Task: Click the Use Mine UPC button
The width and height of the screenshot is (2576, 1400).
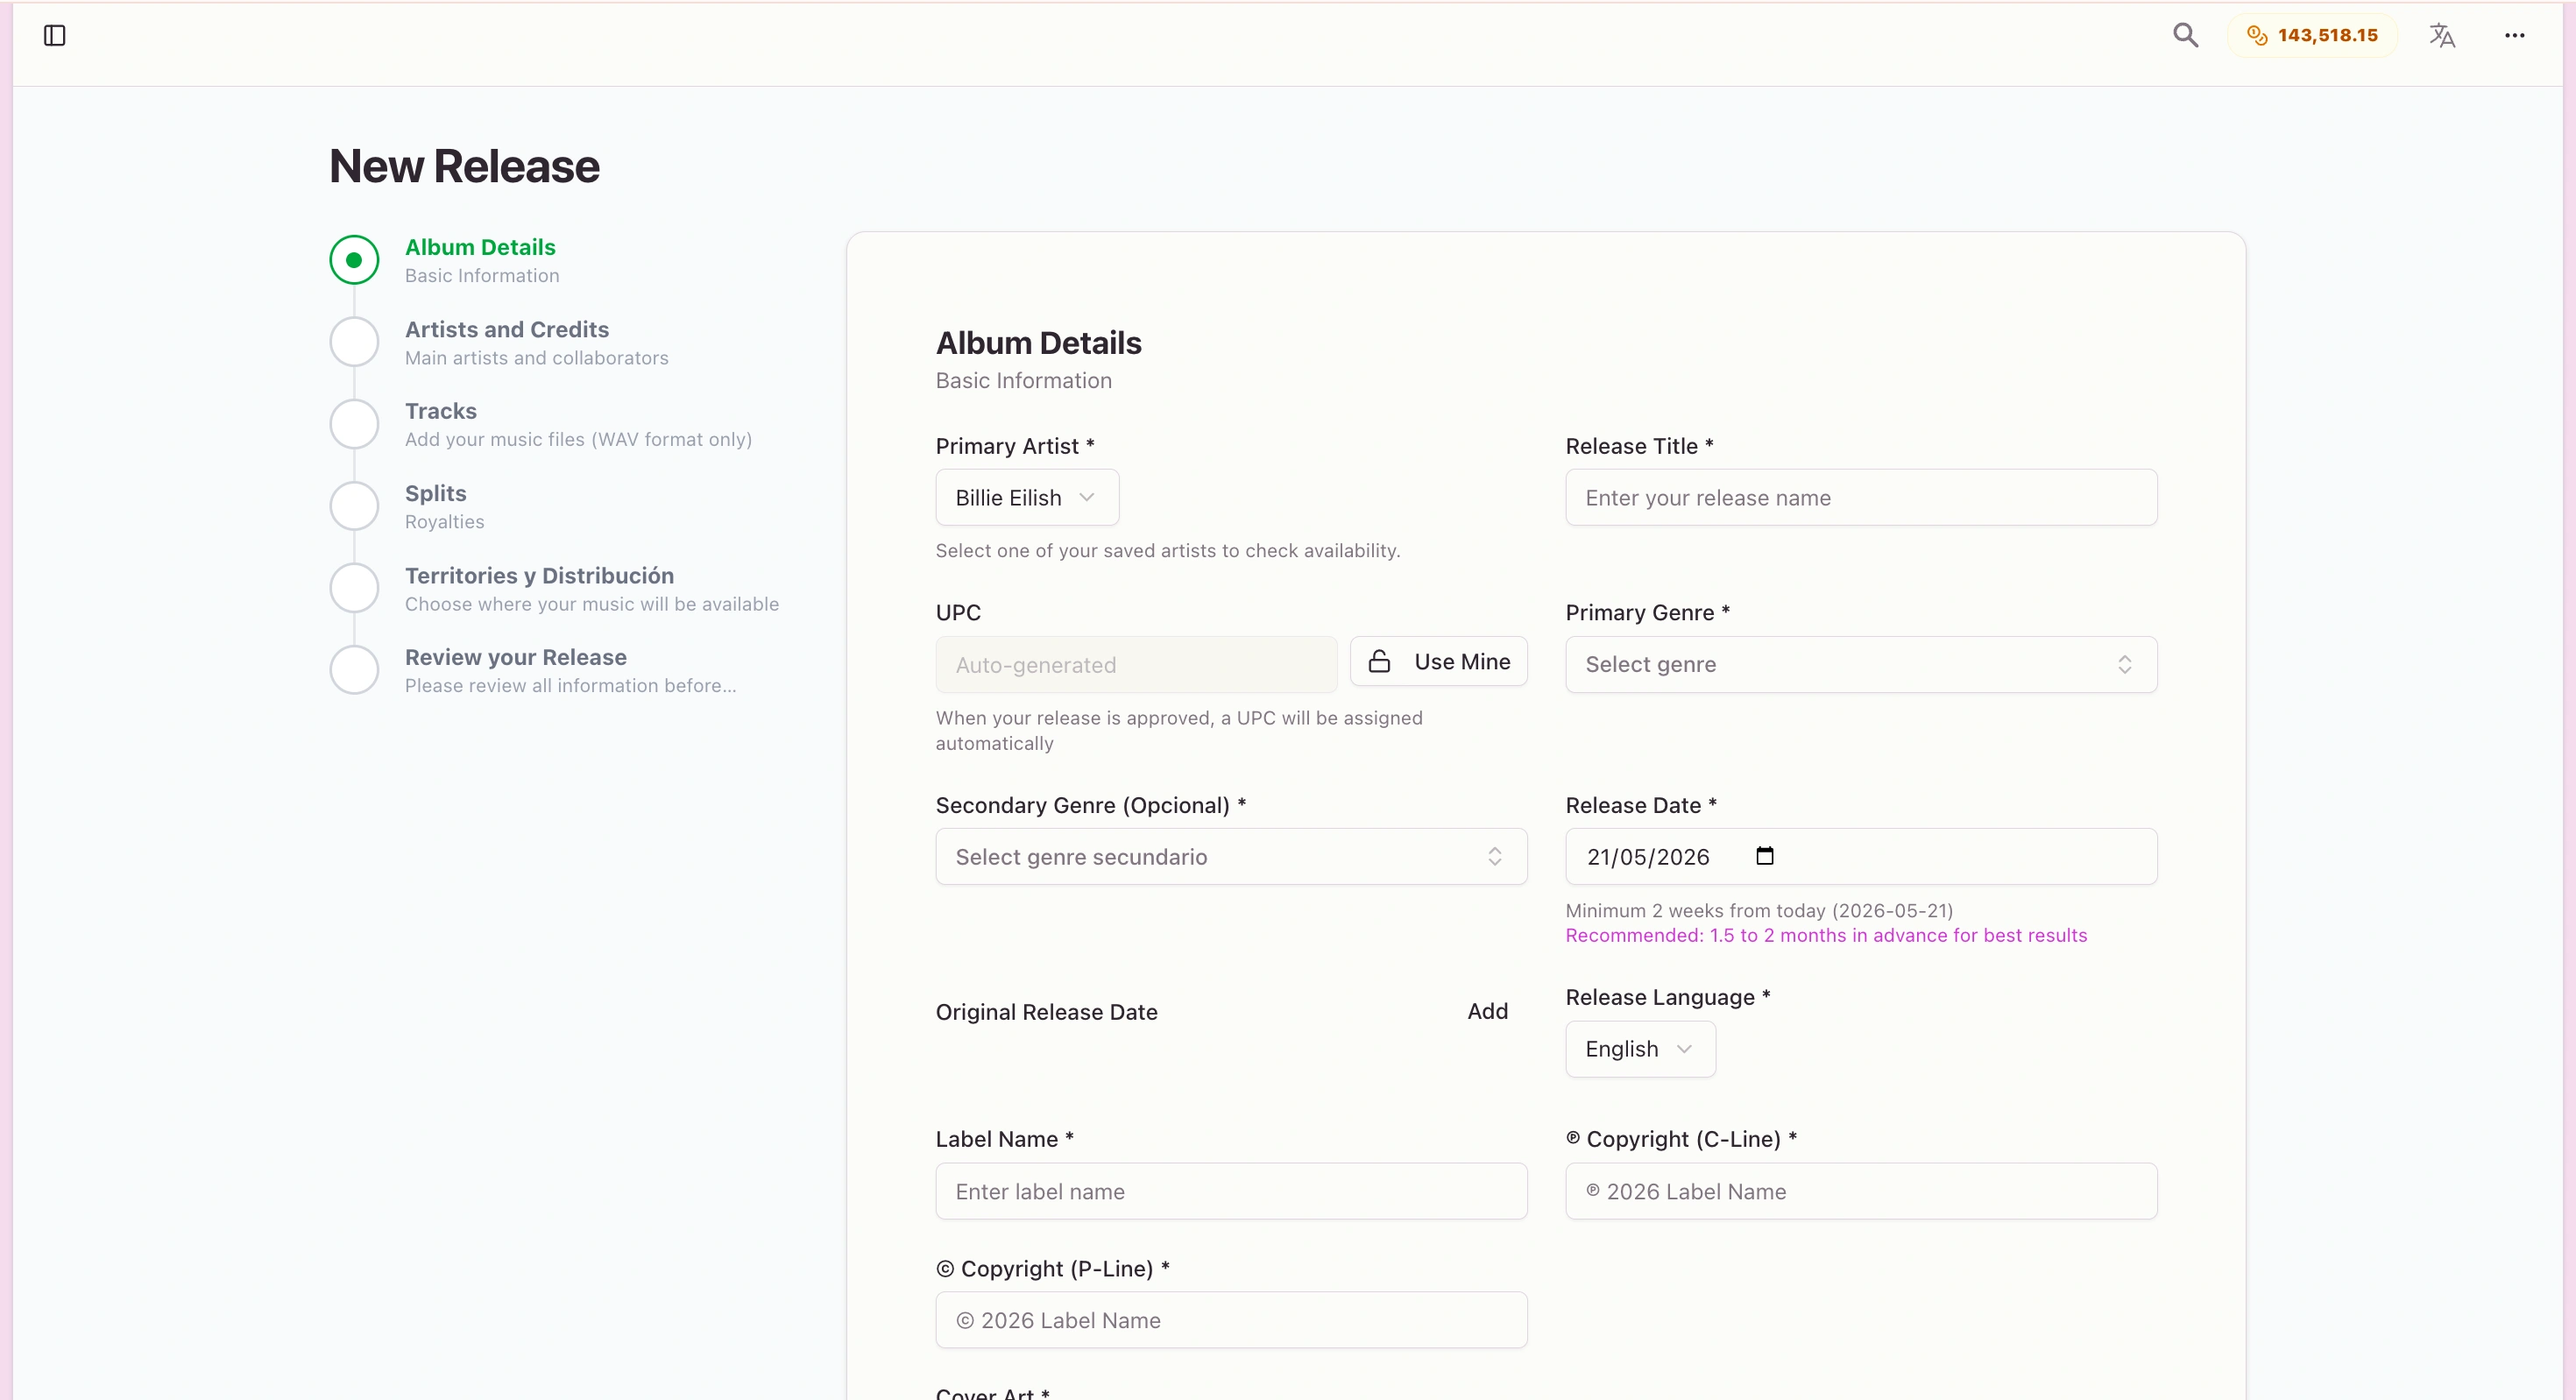Action: (1438, 662)
